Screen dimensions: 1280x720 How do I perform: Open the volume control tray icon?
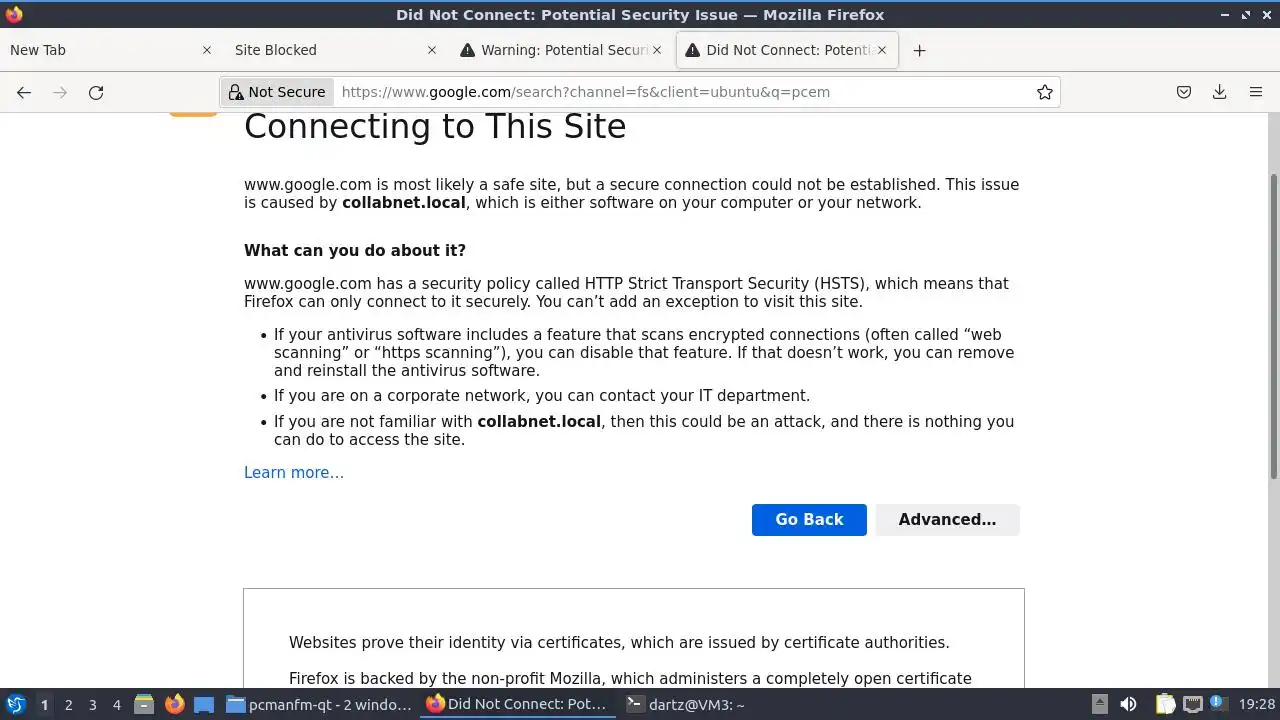pyautogui.click(x=1128, y=704)
